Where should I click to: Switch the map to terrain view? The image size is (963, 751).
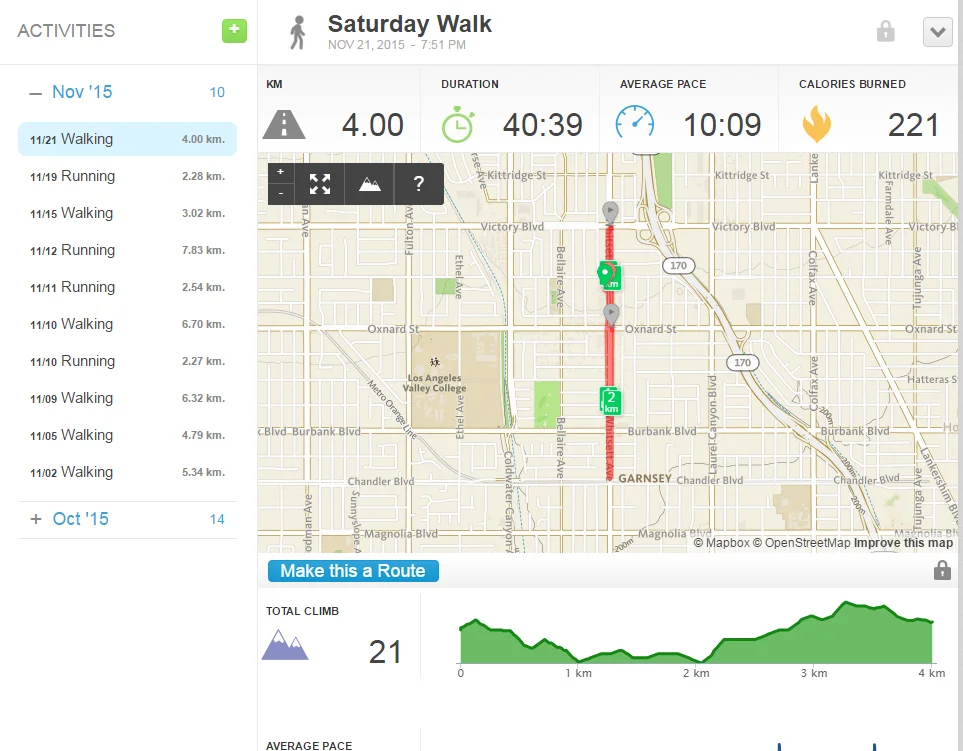(369, 183)
